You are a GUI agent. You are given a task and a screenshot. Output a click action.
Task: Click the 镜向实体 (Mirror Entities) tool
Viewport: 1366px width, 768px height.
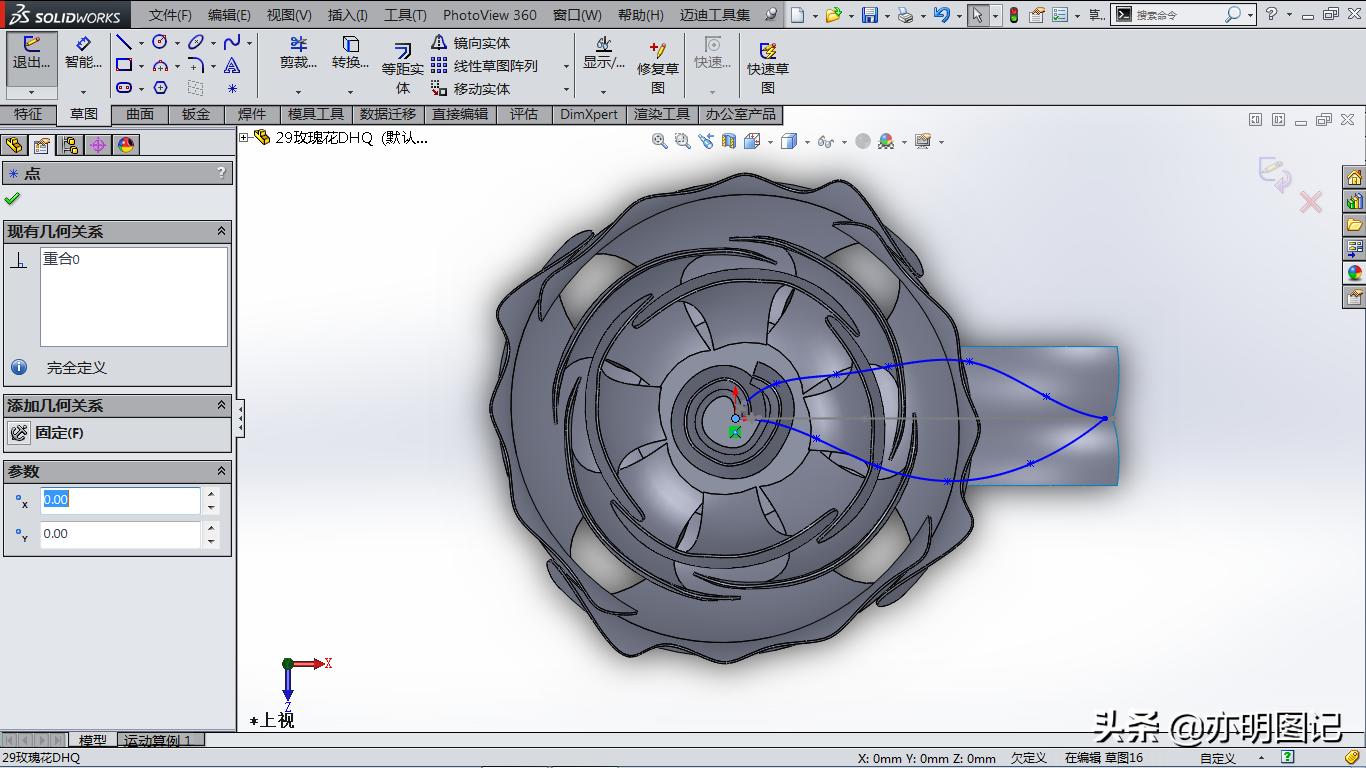tap(470, 43)
